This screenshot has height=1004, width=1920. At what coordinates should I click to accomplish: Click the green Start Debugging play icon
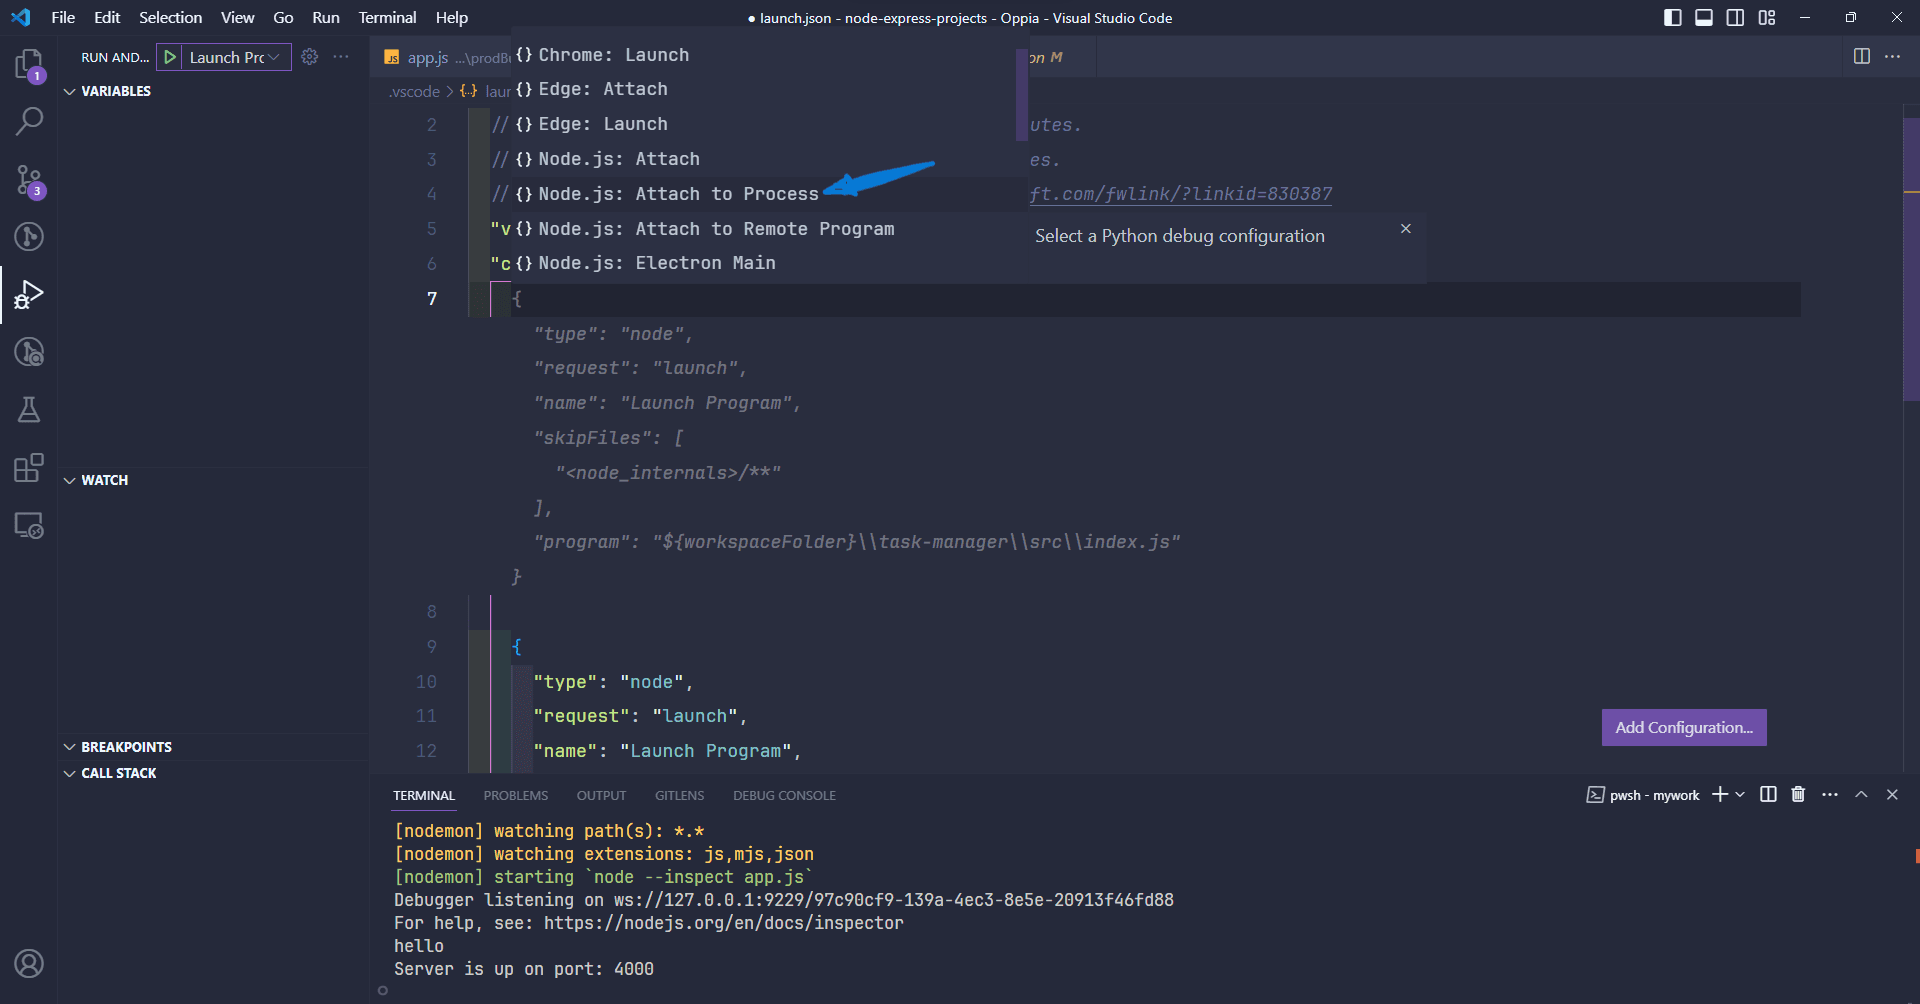pos(170,57)
